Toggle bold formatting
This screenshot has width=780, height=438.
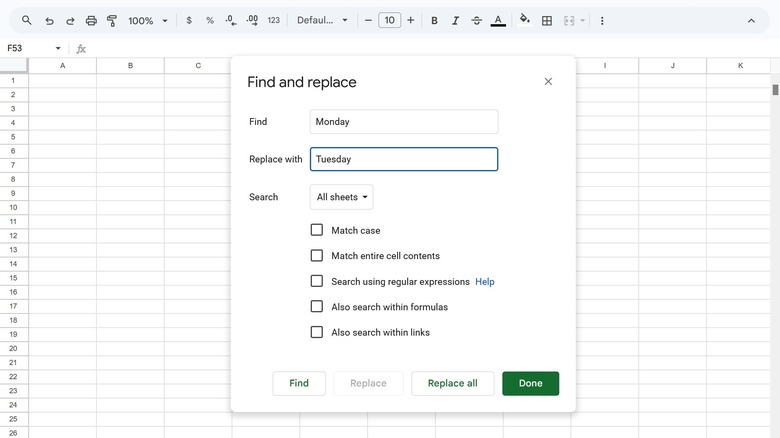434,20
